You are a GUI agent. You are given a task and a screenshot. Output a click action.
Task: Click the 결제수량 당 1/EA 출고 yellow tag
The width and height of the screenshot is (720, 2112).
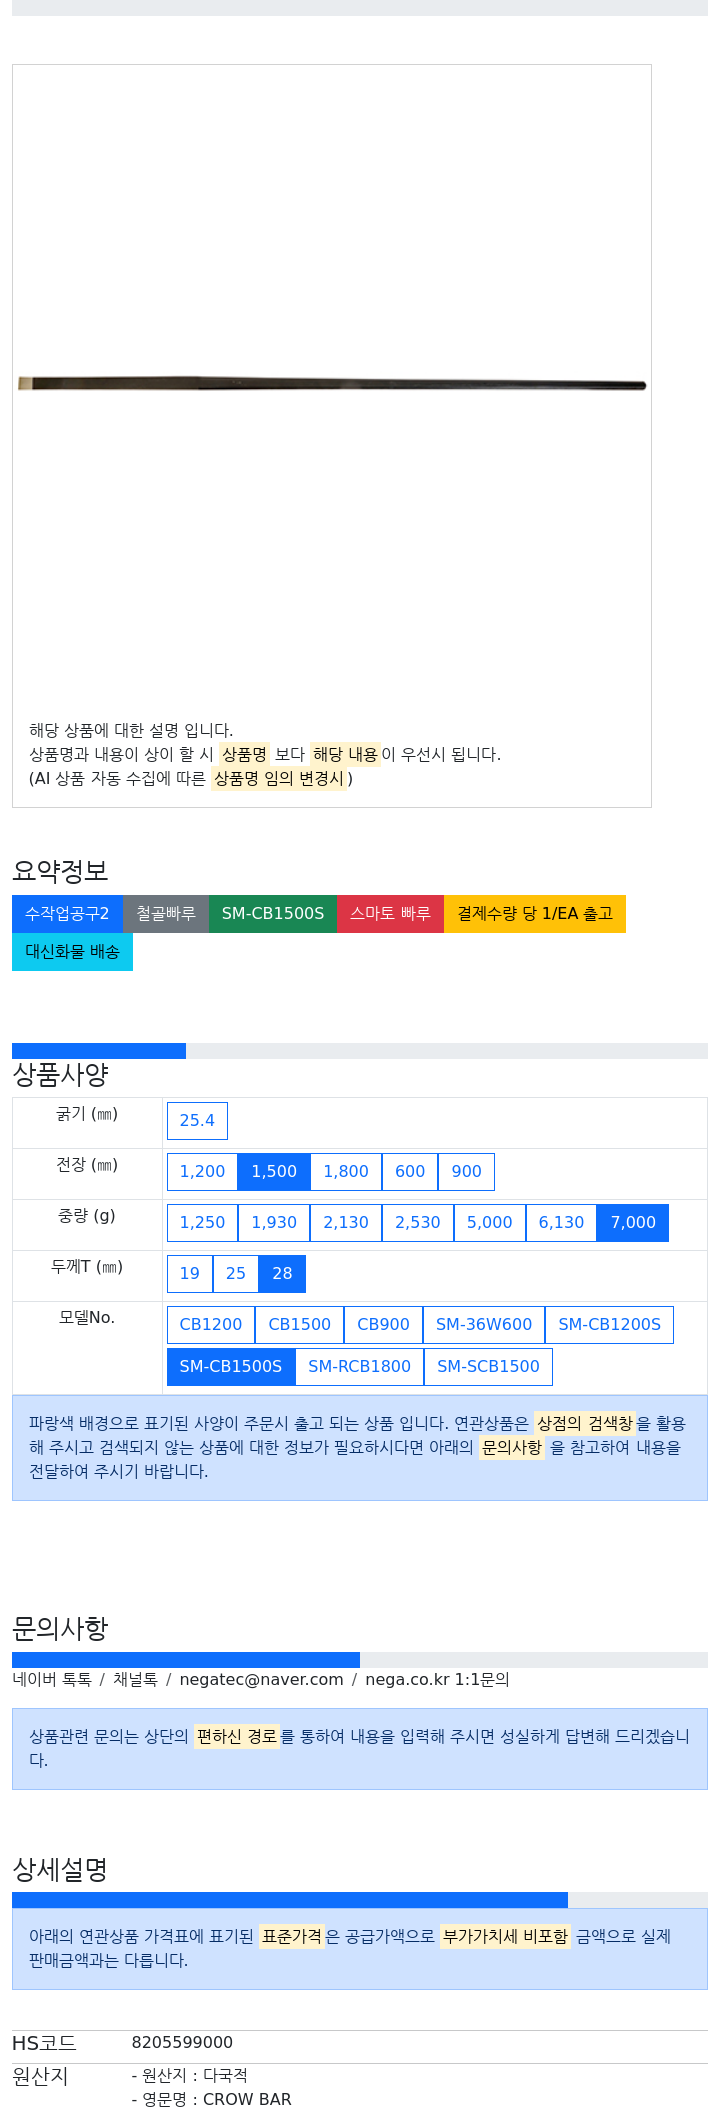pyautogui.click(x=535, y=914)
